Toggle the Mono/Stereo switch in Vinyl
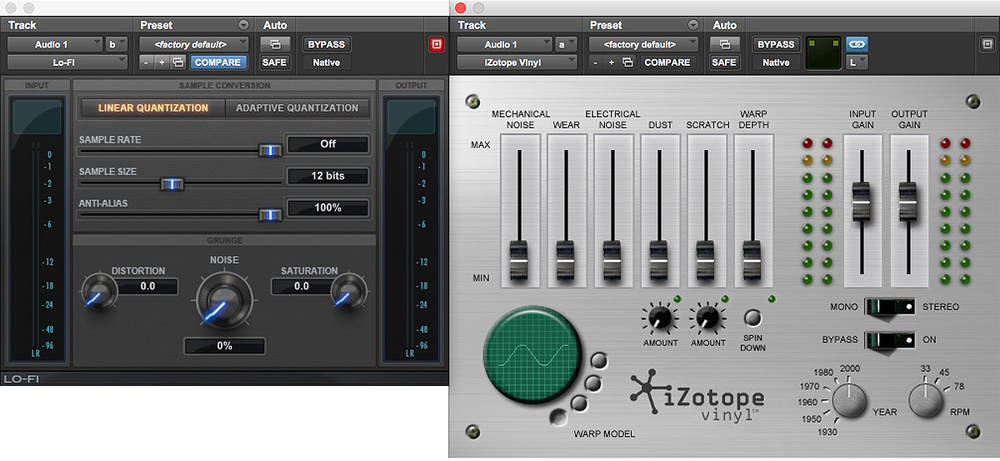This screenshot has width=1000, height=461. point(890,307)
